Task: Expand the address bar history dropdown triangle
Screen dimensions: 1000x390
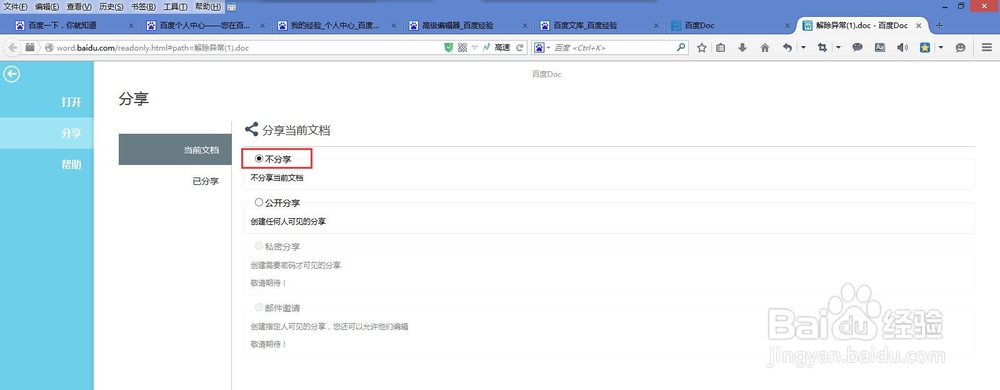Action: coord(474,48)
